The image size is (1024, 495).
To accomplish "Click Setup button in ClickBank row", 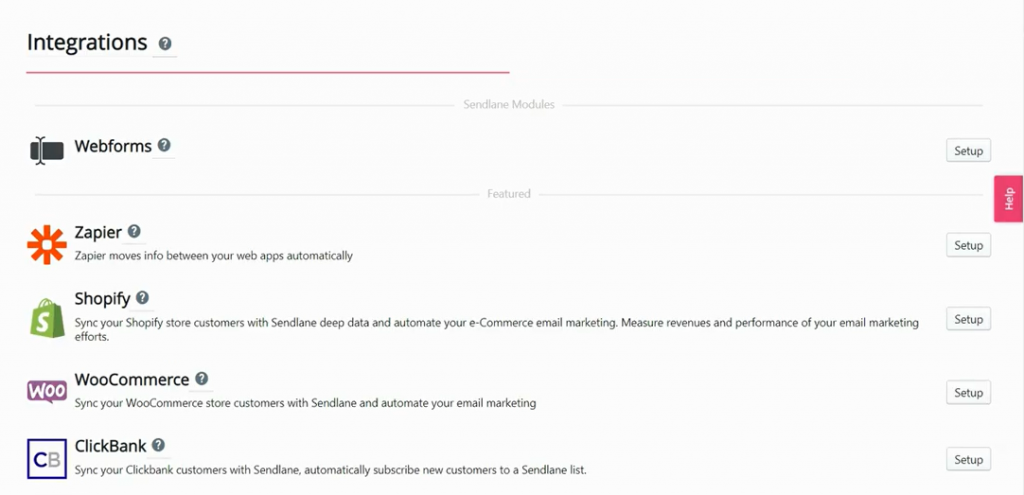I will pyautogui.click(x=968, y=459).
